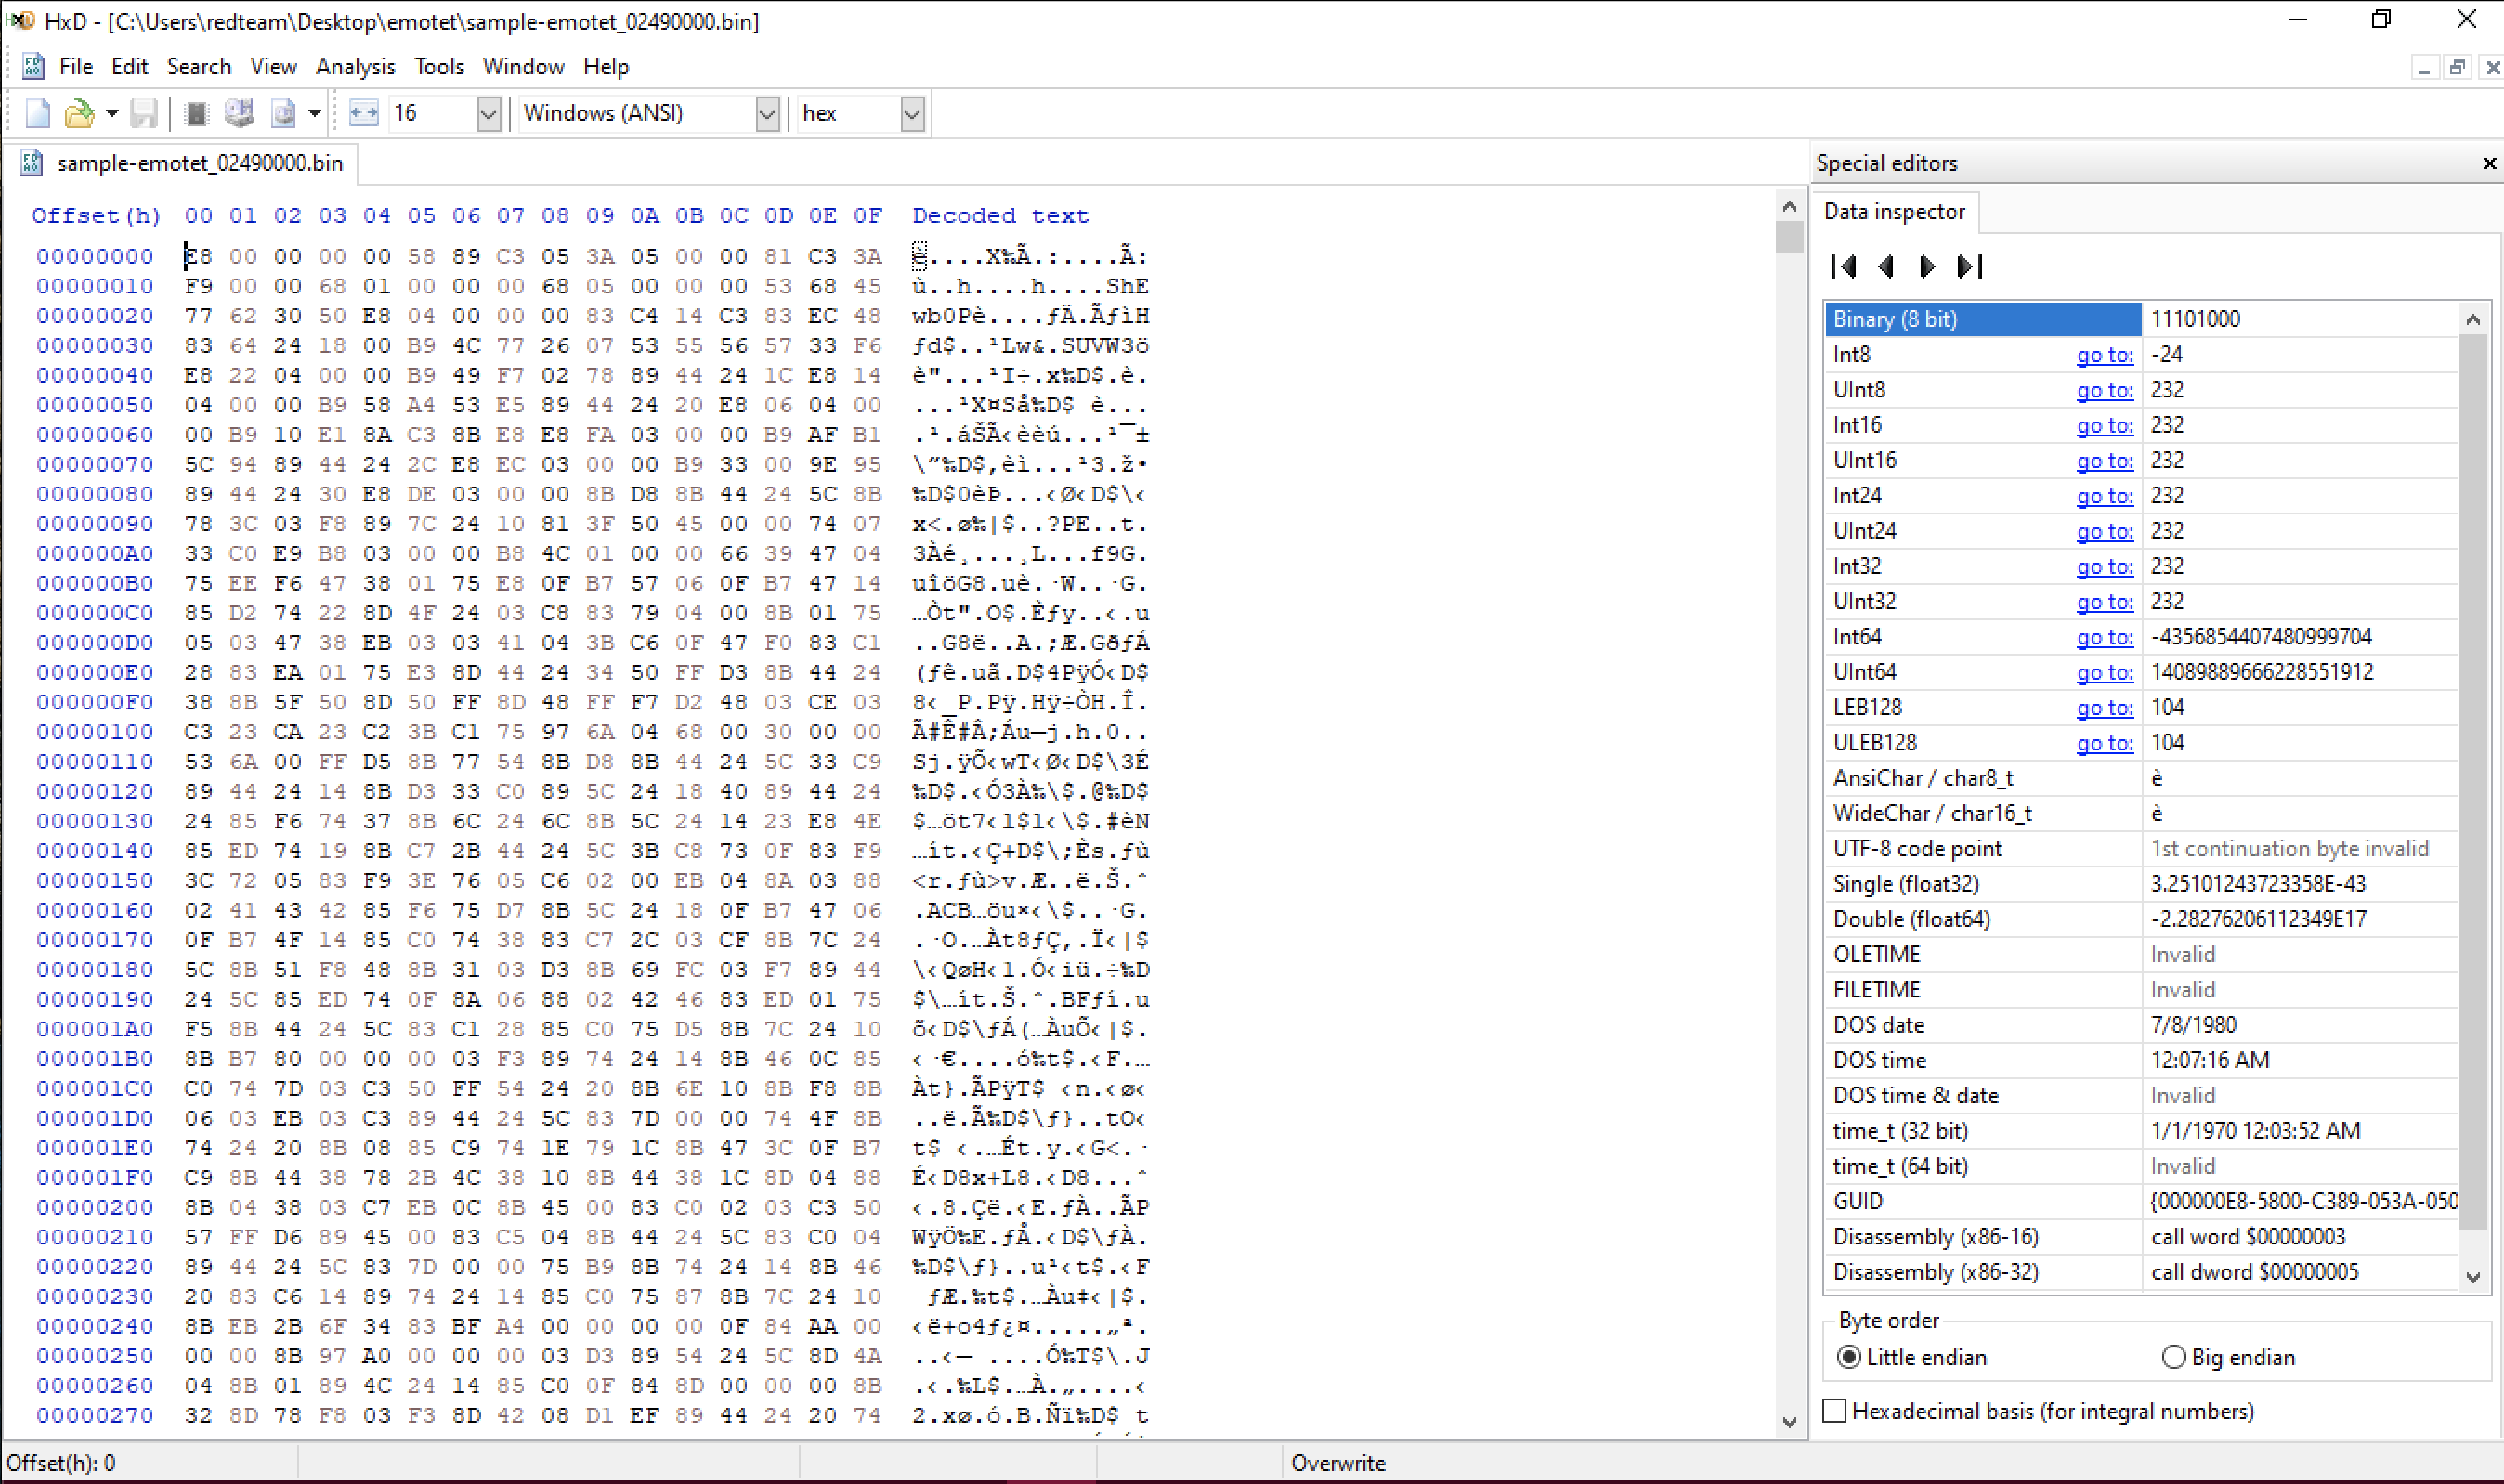Image resolution: width=2504 pixels, height=1484 pixels.
Task: Expand the disk image dropdown arrow
Action: (x=314, y=114)
